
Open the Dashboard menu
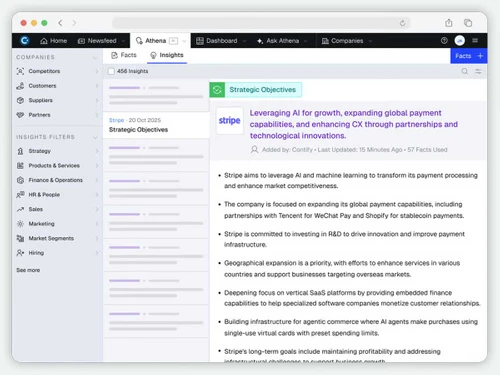click(x=221, y=41)
